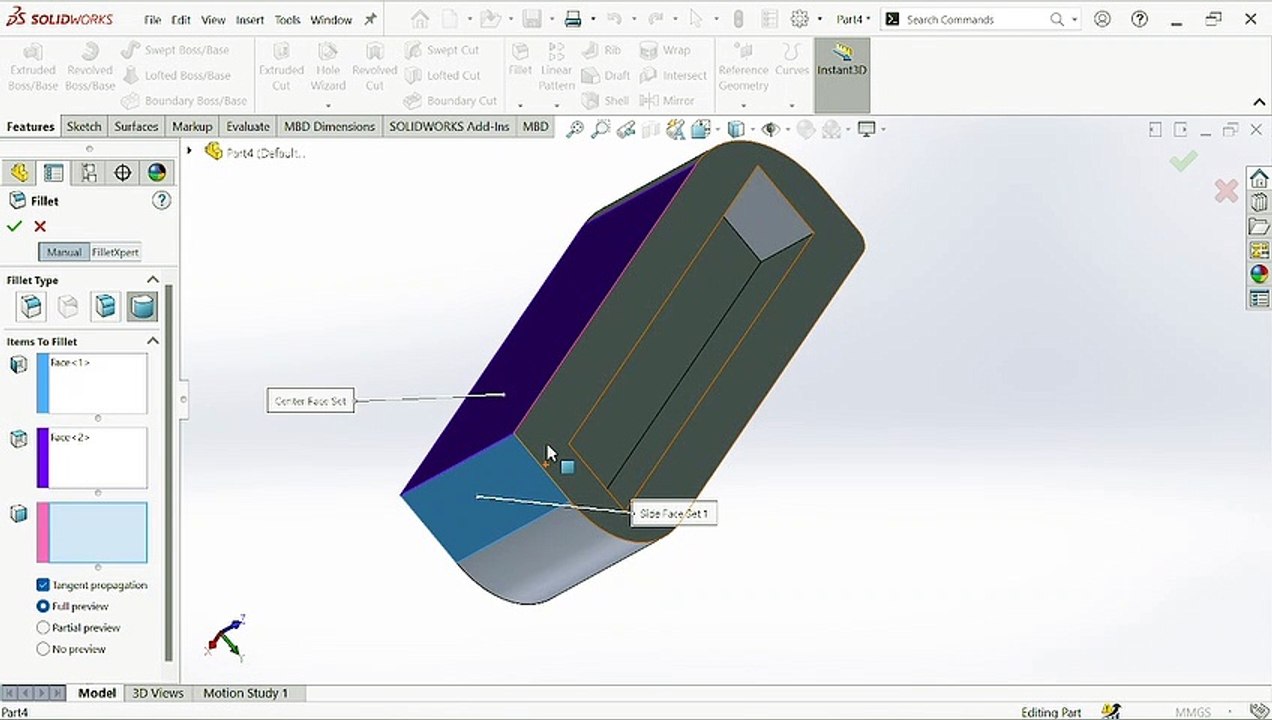The image size is (1272, 720).
Task: Click the Zoom to Fit magnifier icon
Action: pyautogui.click(x=574, y=129)
